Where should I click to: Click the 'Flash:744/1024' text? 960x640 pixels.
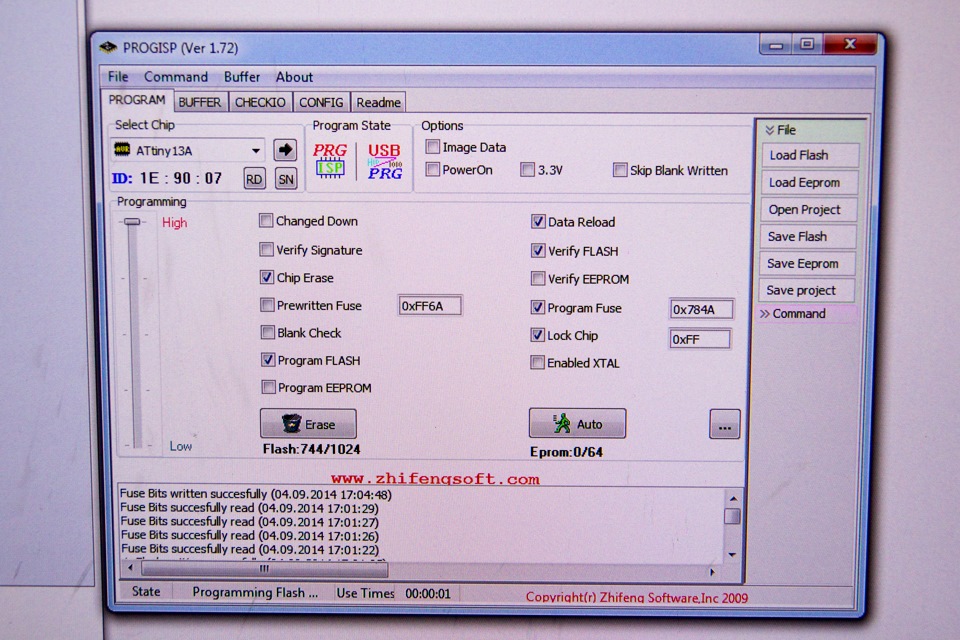pyautogui.click(x=312, y=449)
